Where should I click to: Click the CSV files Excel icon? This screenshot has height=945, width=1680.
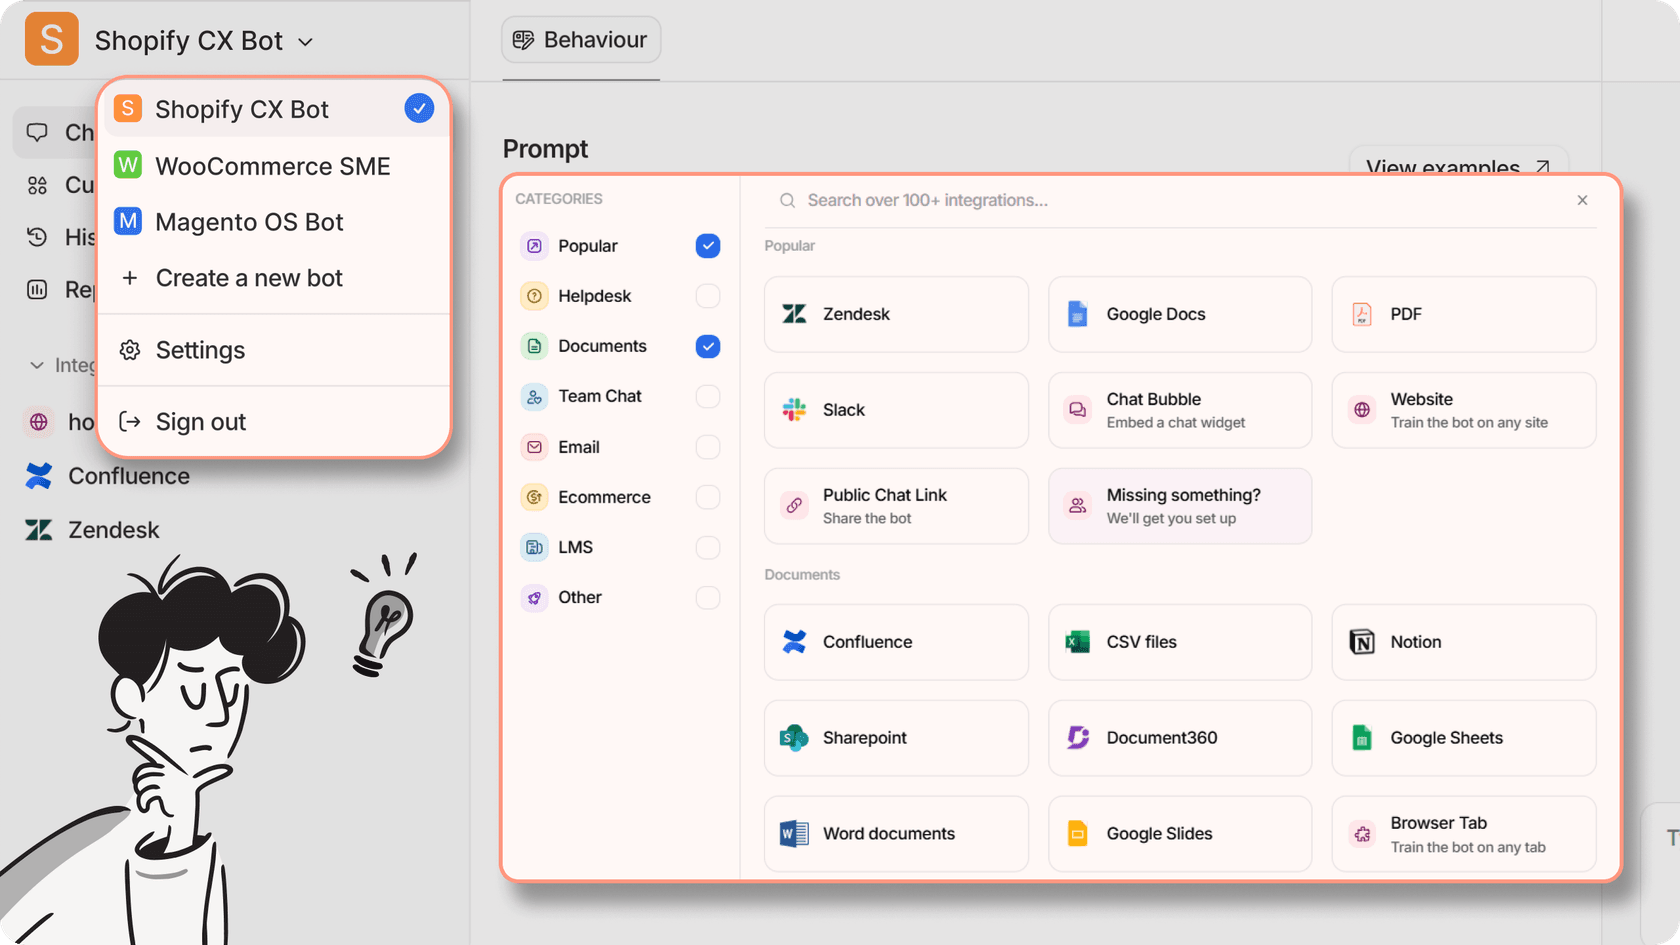pyautogui.click(x=1078, y=642)
